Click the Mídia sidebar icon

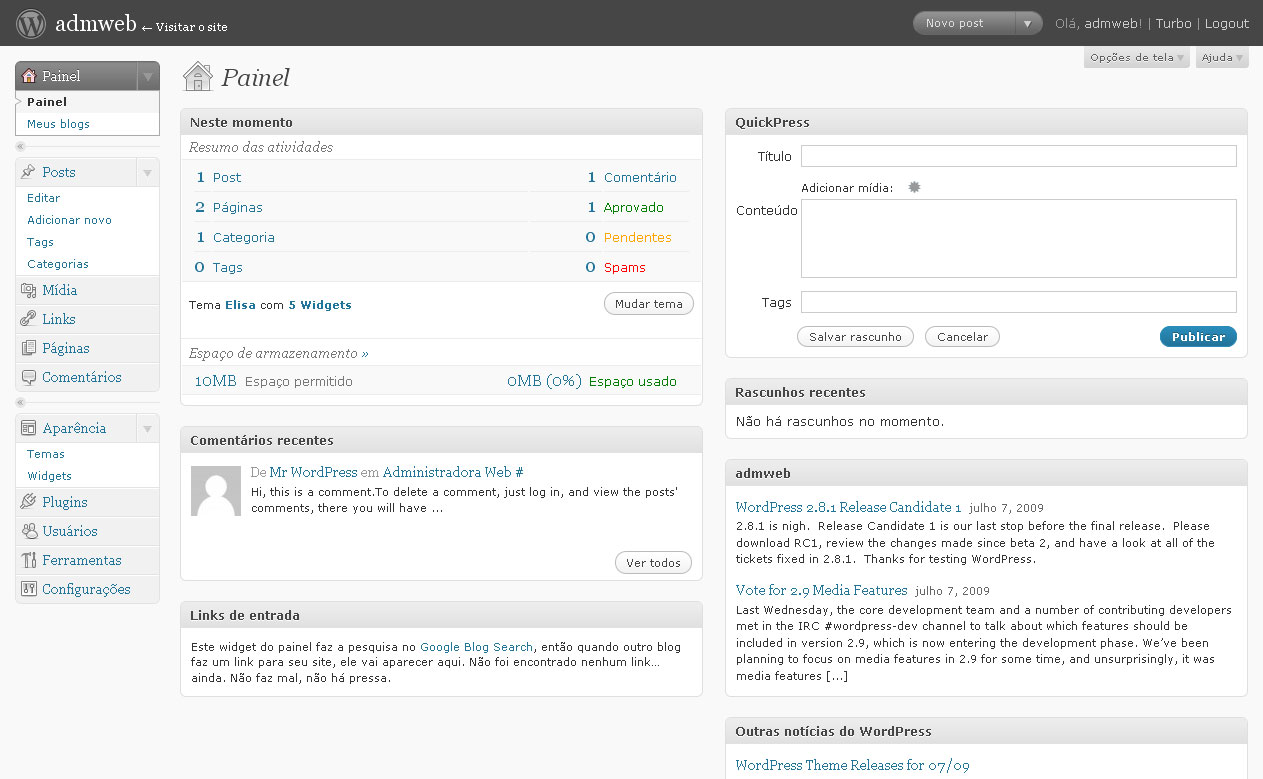click(x=28, y=290)
